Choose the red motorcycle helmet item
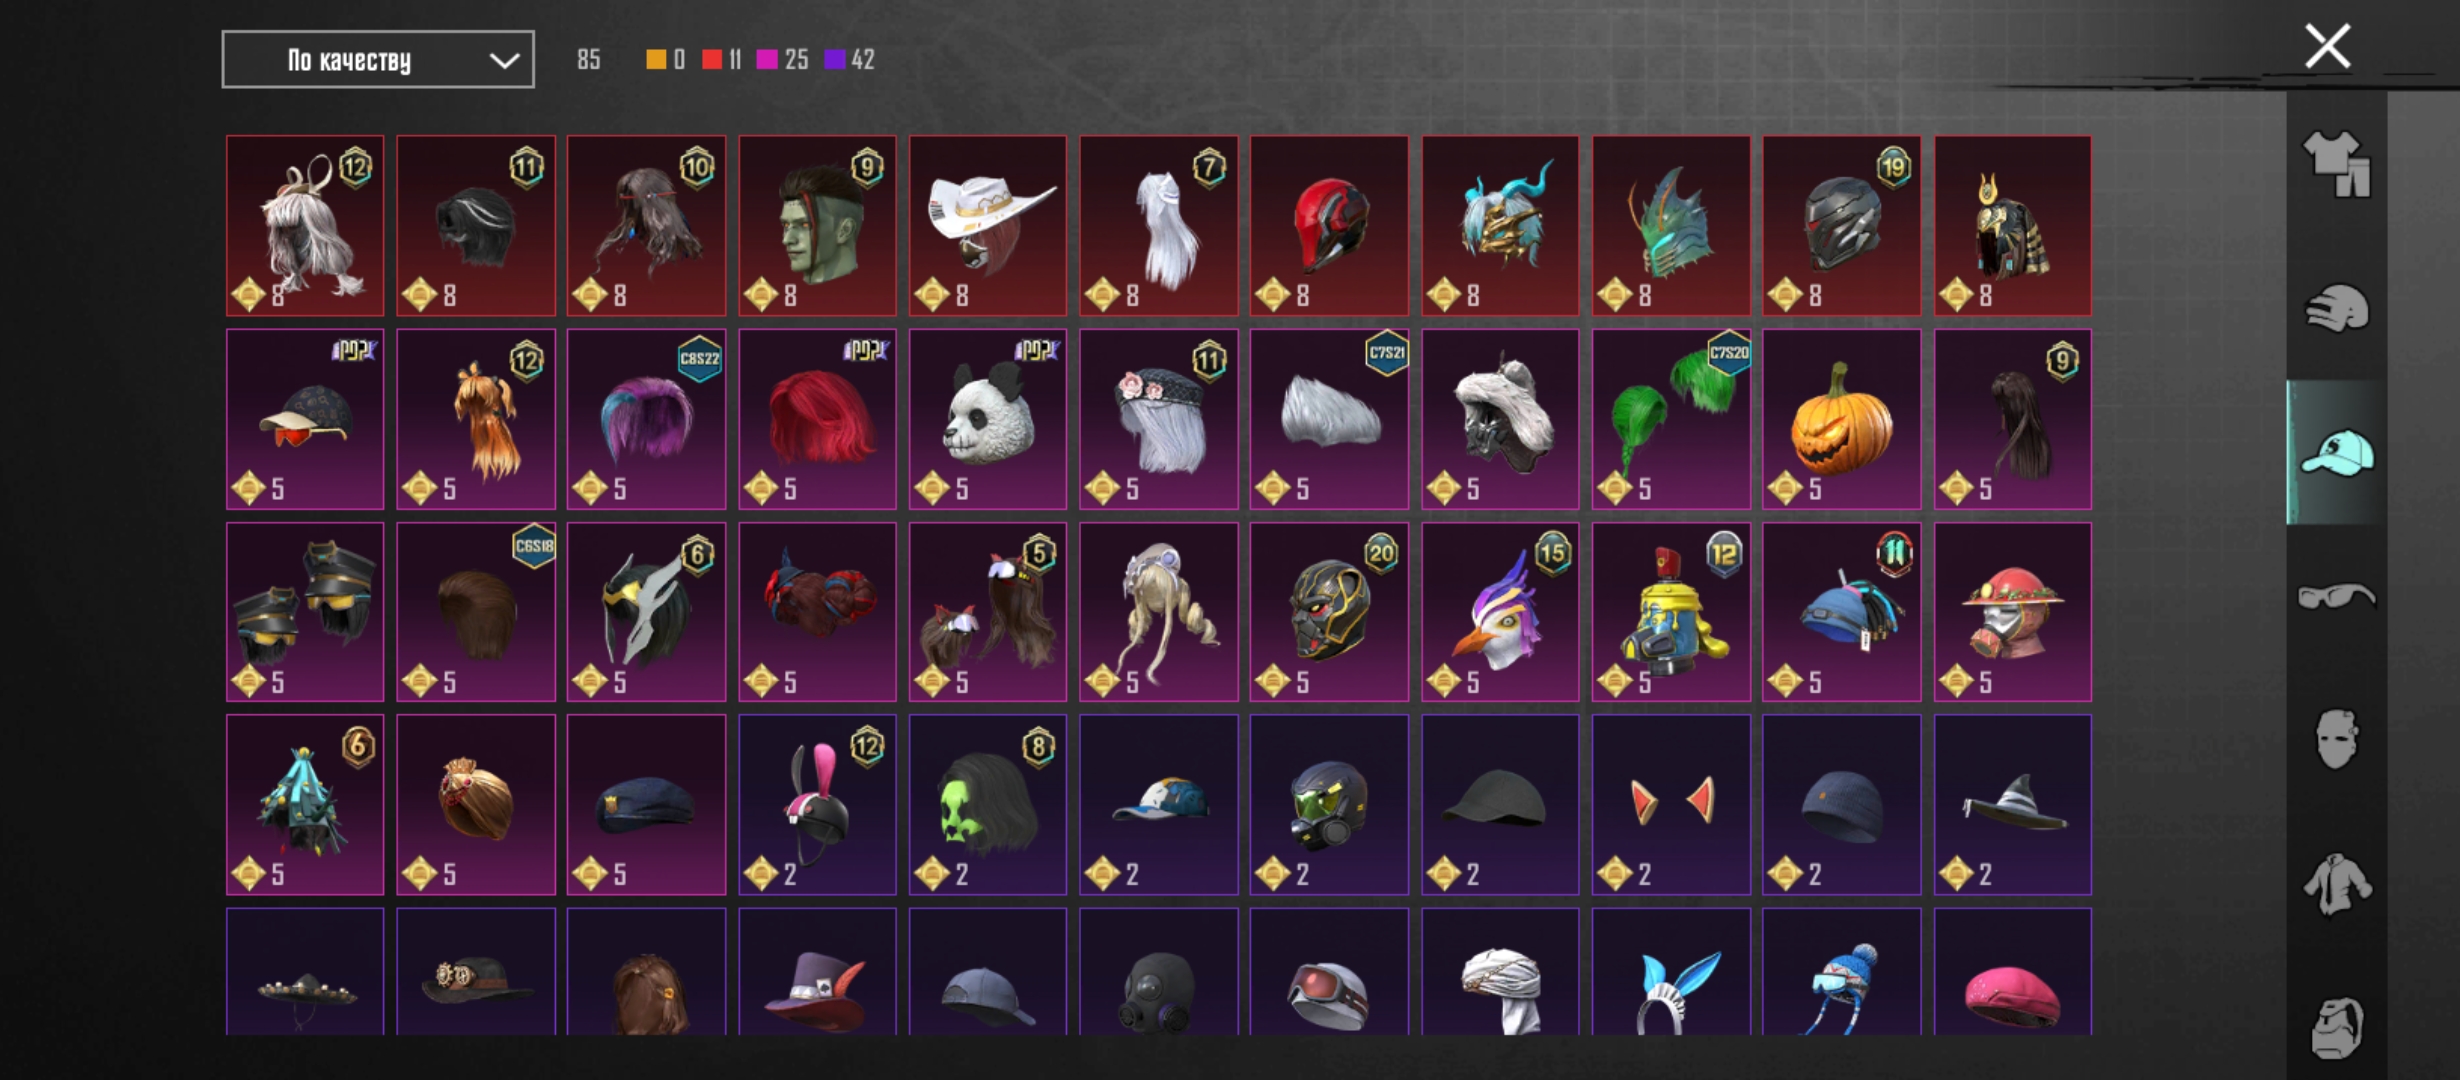2460x1080 pixels. [1329, 226]
